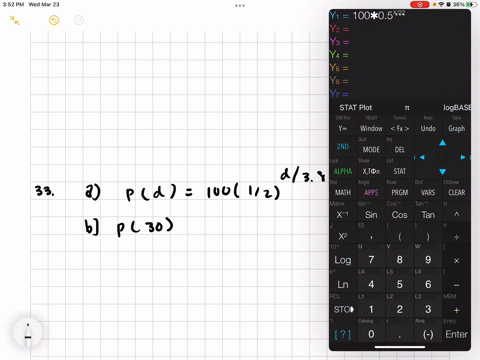Click the logBASE shortcut label
Image resolution: width=480 pixels, height=360 pixels.
[x=457, y=108]
